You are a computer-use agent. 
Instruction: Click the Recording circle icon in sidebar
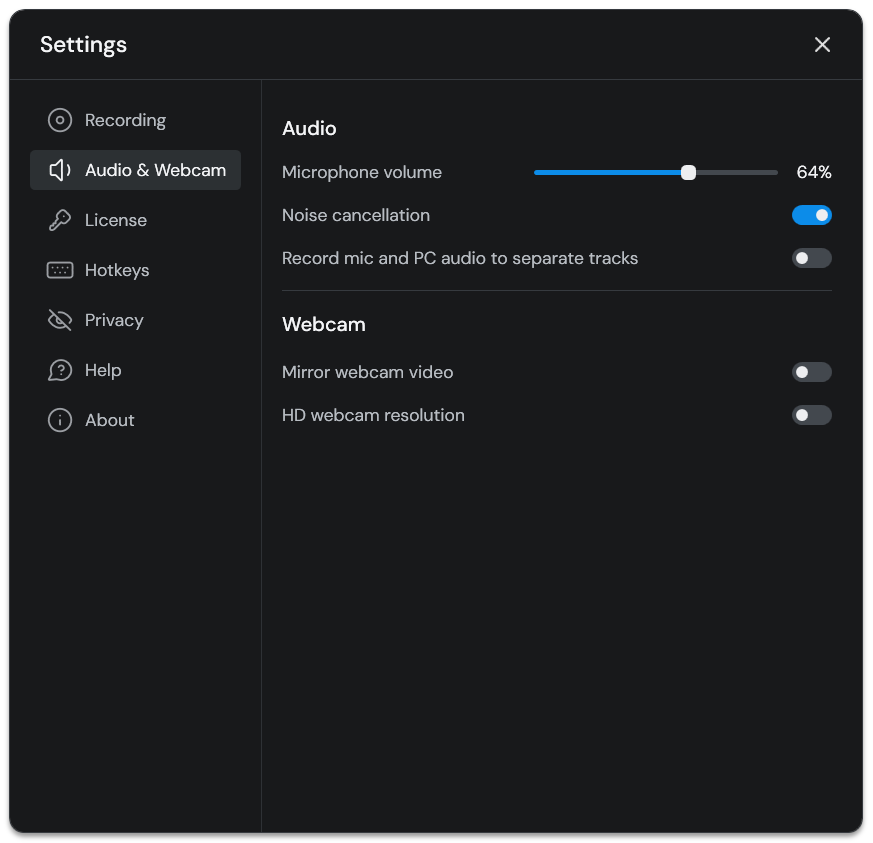(x=60, y=120)
